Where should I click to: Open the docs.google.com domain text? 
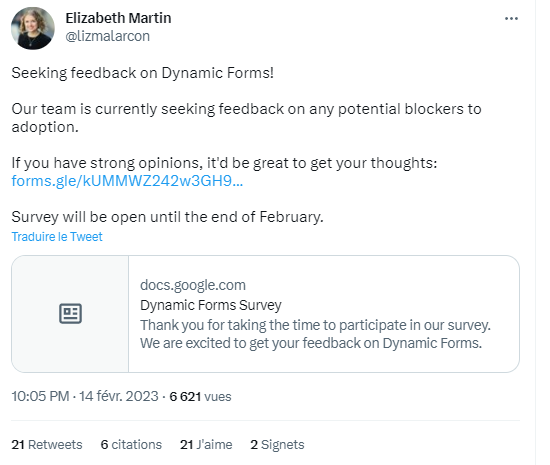[x=193, y=285]
